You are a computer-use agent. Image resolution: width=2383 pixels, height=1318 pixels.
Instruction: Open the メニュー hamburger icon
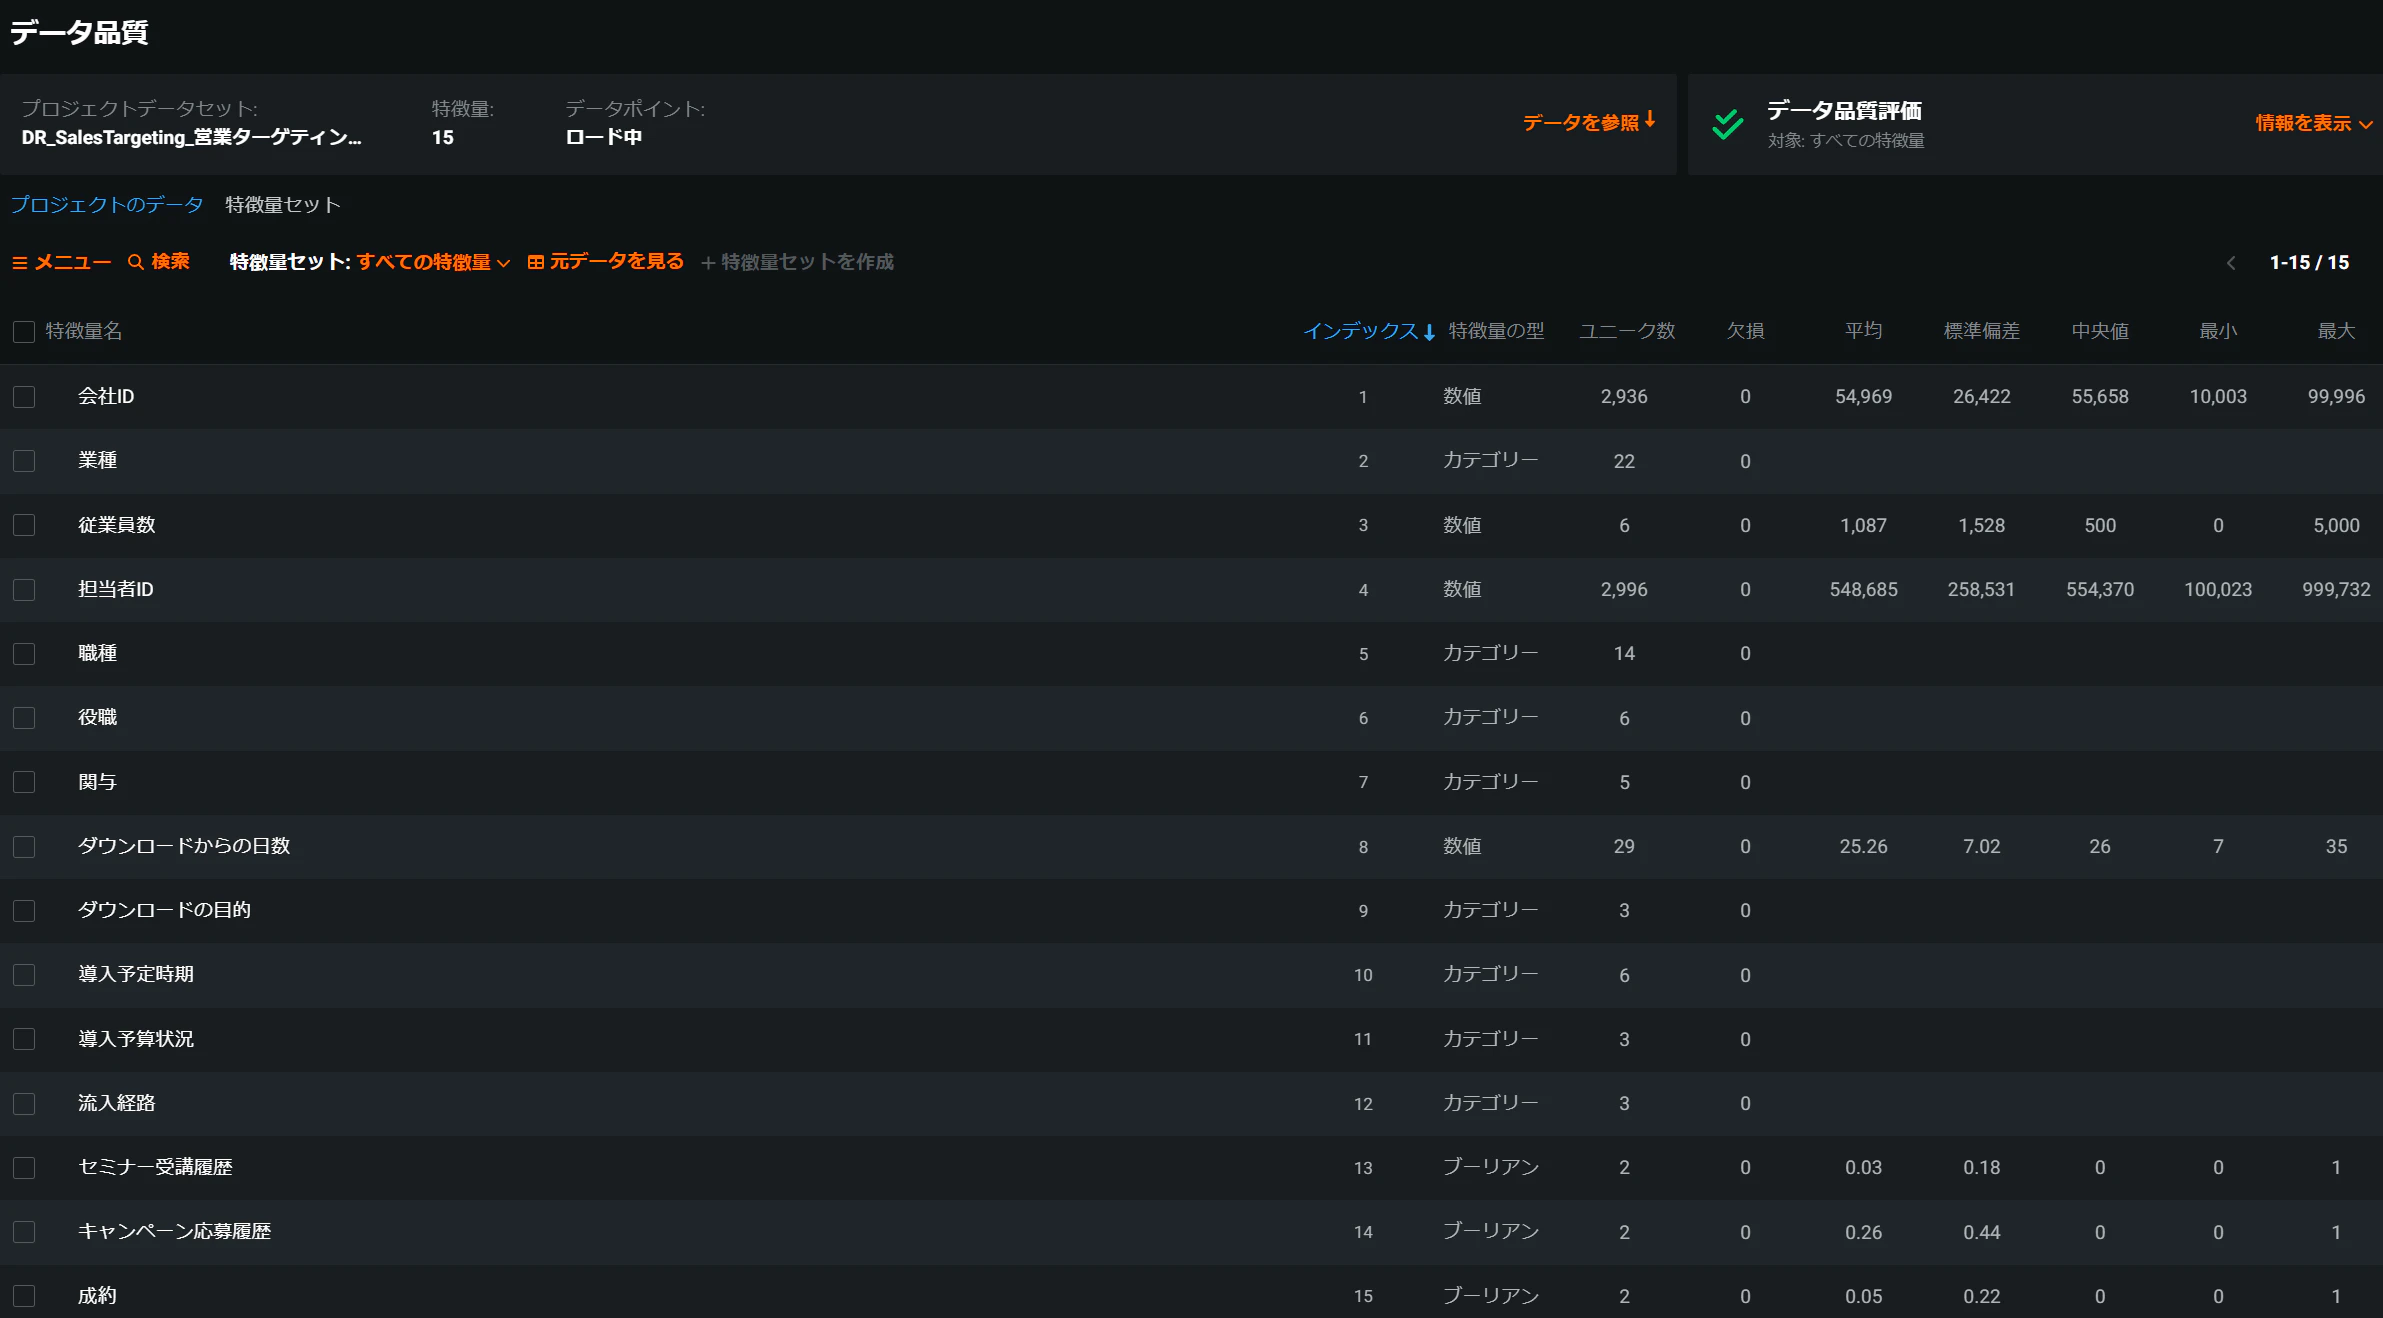coord(19,262)
